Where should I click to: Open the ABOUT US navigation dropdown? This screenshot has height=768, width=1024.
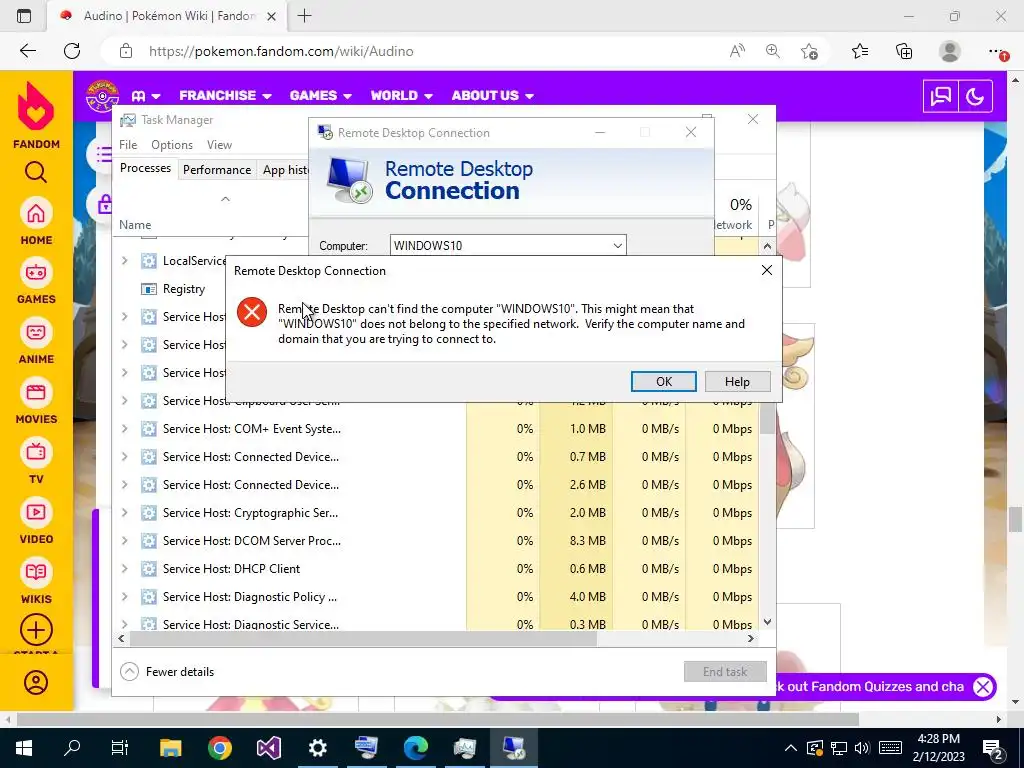493,95
